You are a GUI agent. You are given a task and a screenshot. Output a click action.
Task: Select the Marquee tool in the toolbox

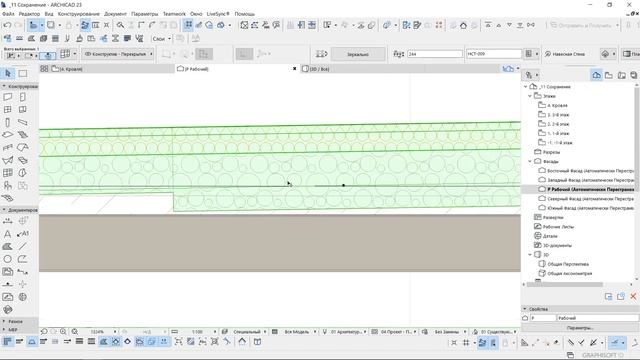tap(23, 73)
